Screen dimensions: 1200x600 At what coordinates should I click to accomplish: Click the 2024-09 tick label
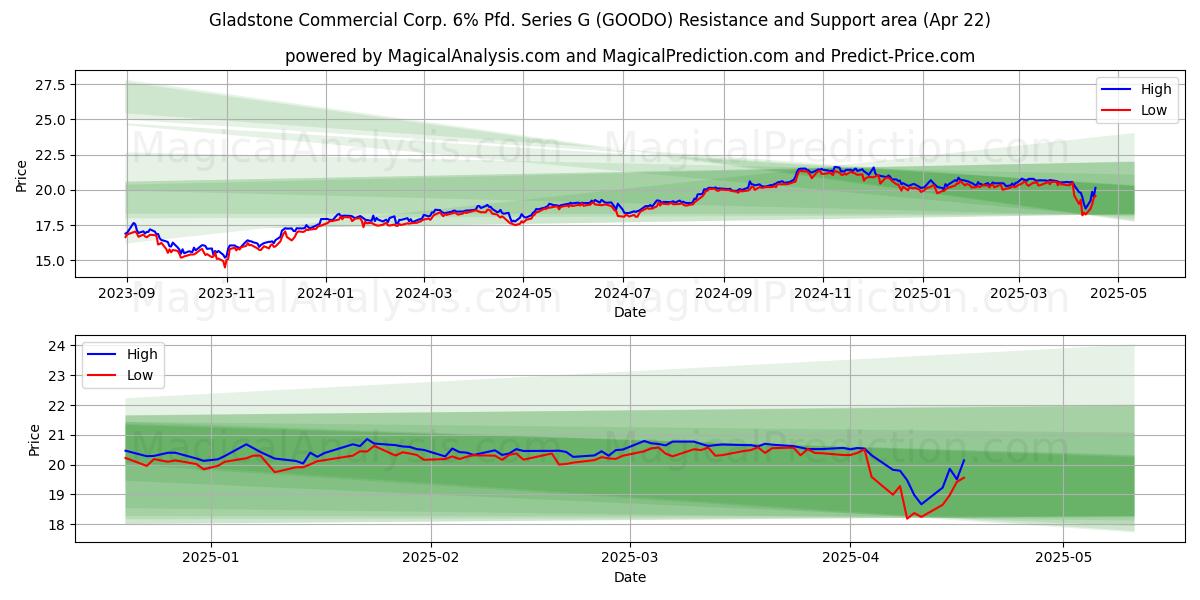725,295
